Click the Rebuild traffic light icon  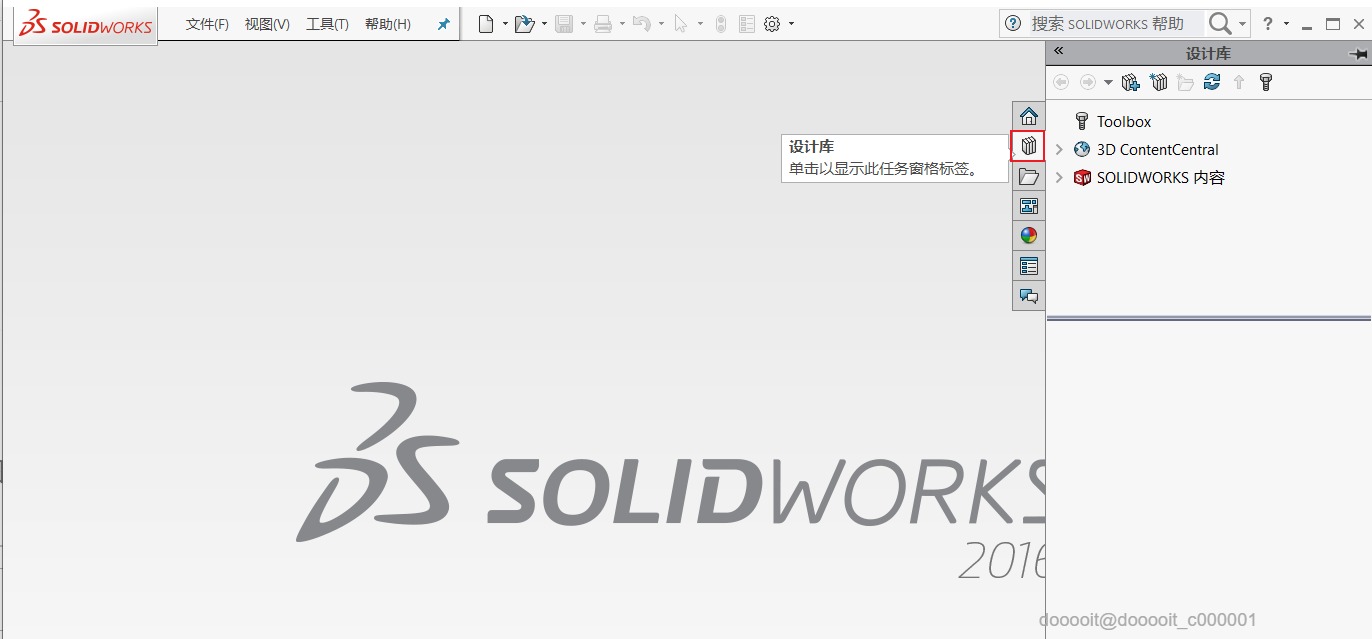click(x=721, y=24)
